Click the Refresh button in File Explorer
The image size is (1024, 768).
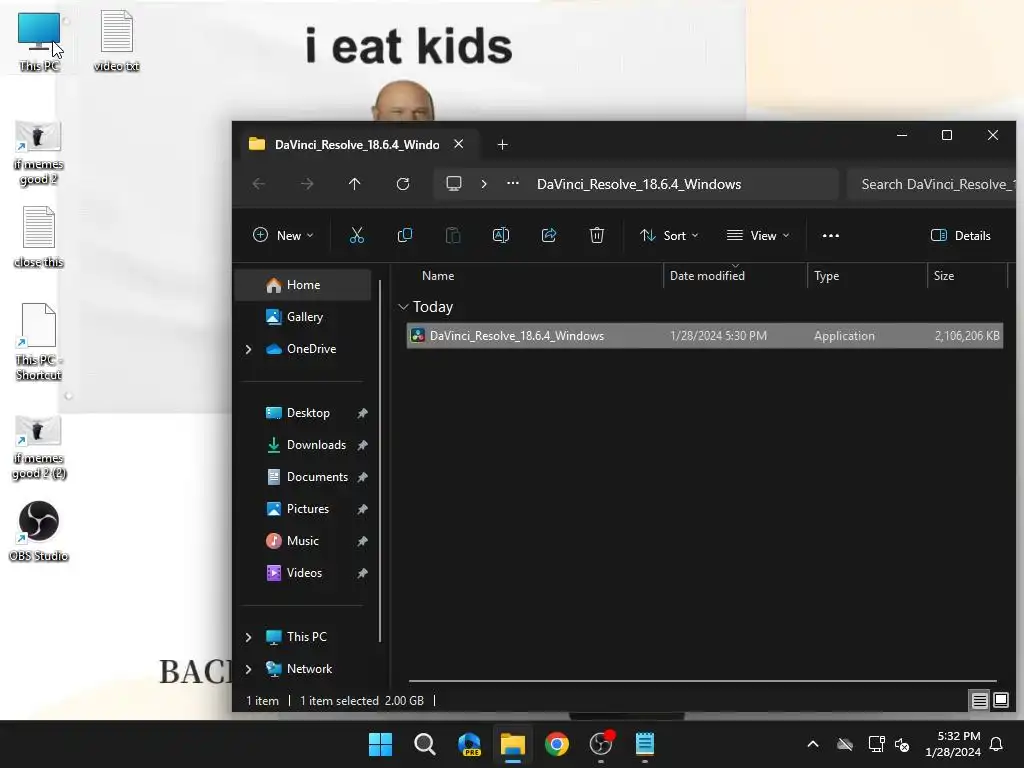403,184
